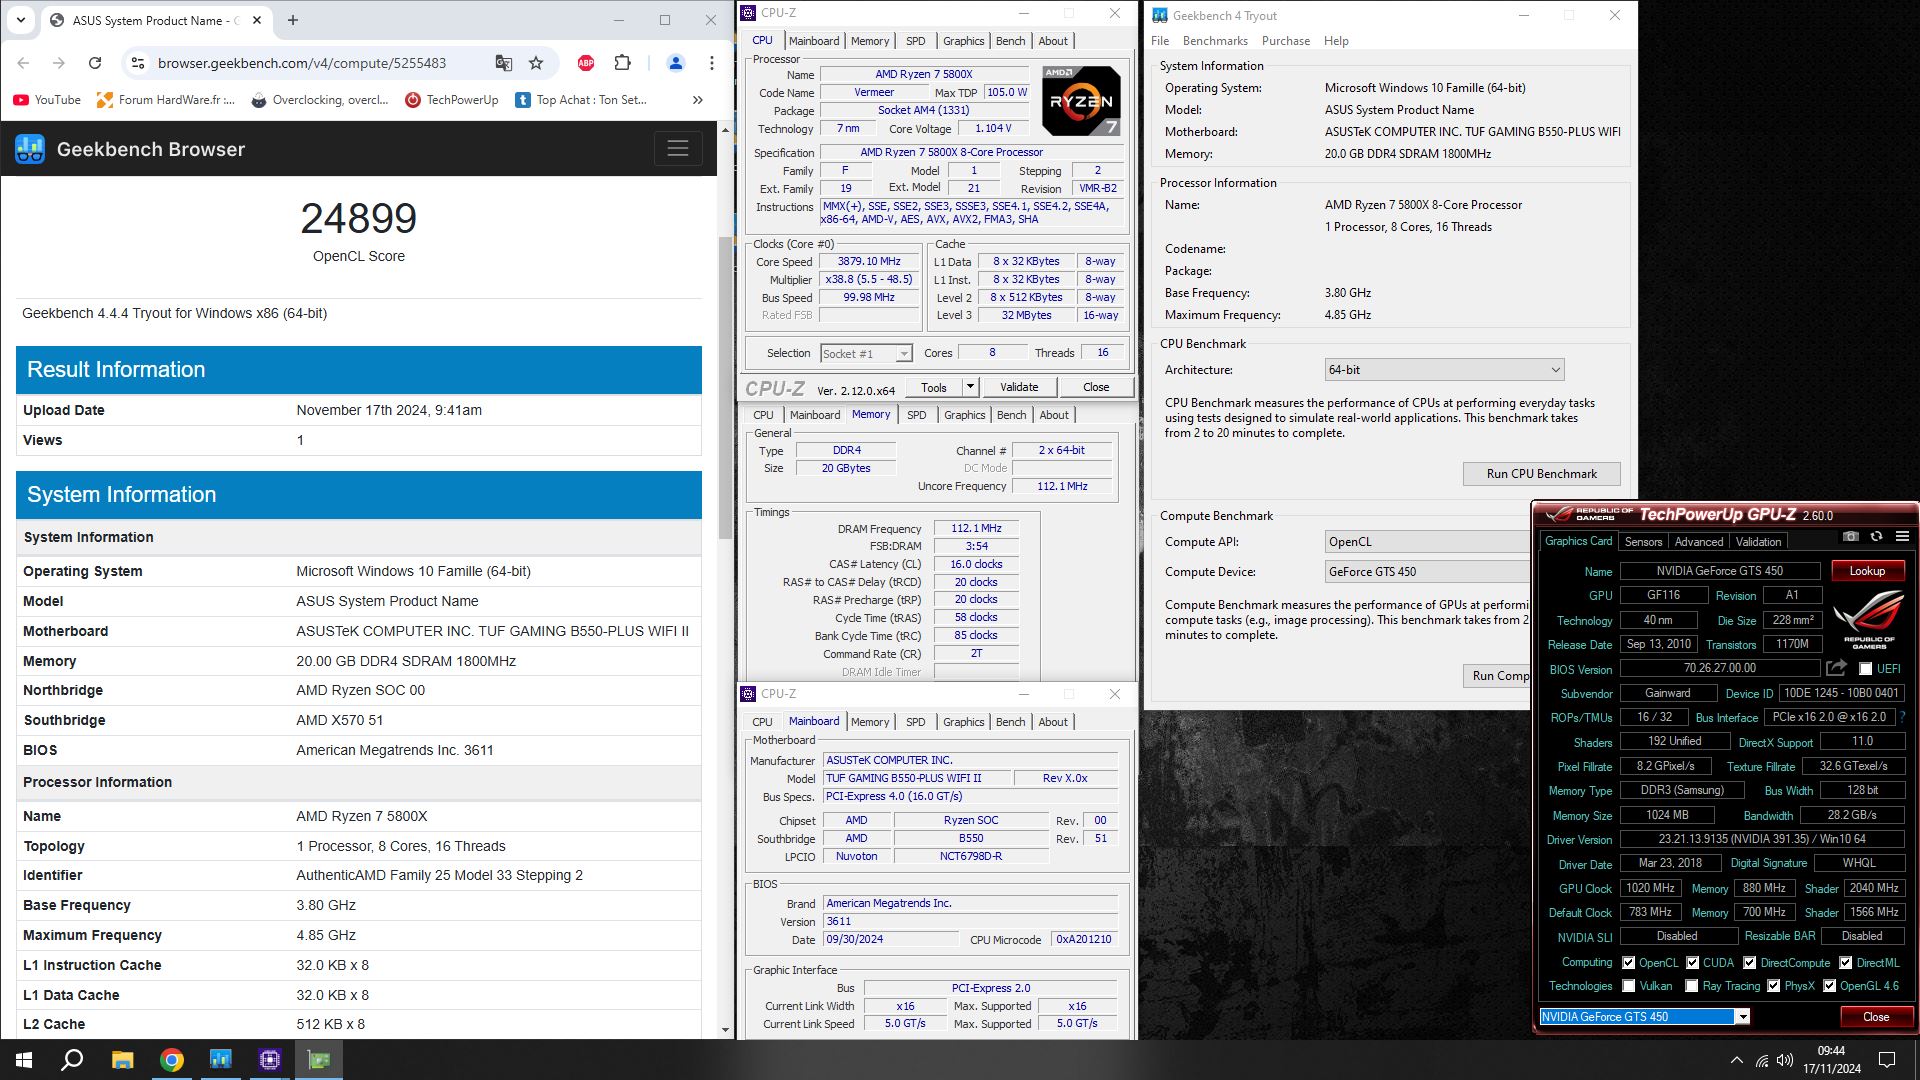Click the Windows Start button
Image resolution: width=1920 pixels, height=1080 pixels.
24,1060
